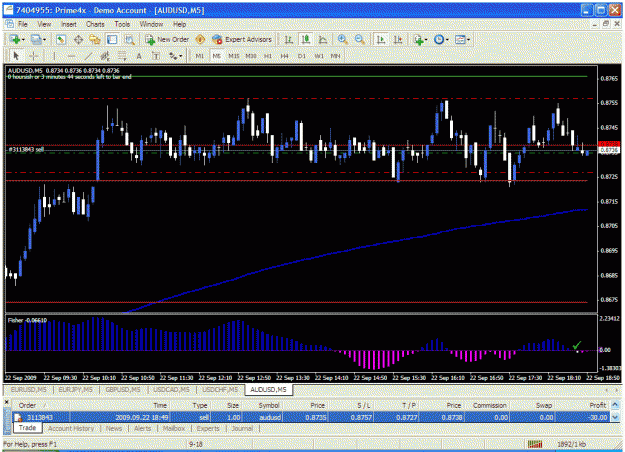
Task: Open the Insert menu
Action: 69,24
